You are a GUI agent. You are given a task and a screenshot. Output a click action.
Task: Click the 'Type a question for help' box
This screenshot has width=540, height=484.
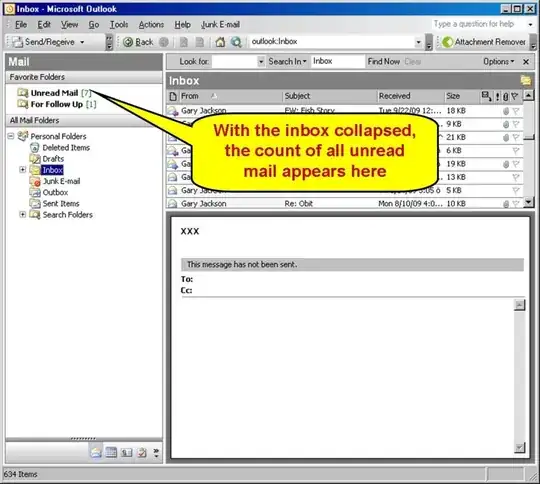(x=479, y=24)
